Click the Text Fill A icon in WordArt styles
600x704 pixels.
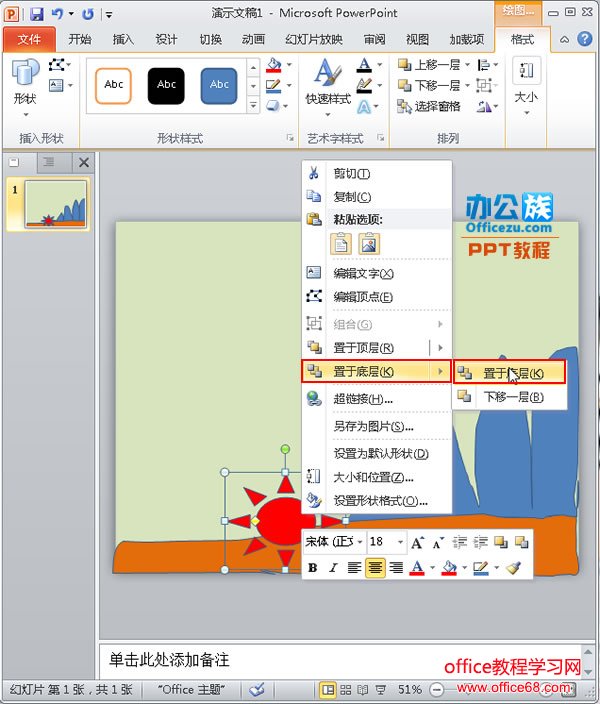pos(364,65)
